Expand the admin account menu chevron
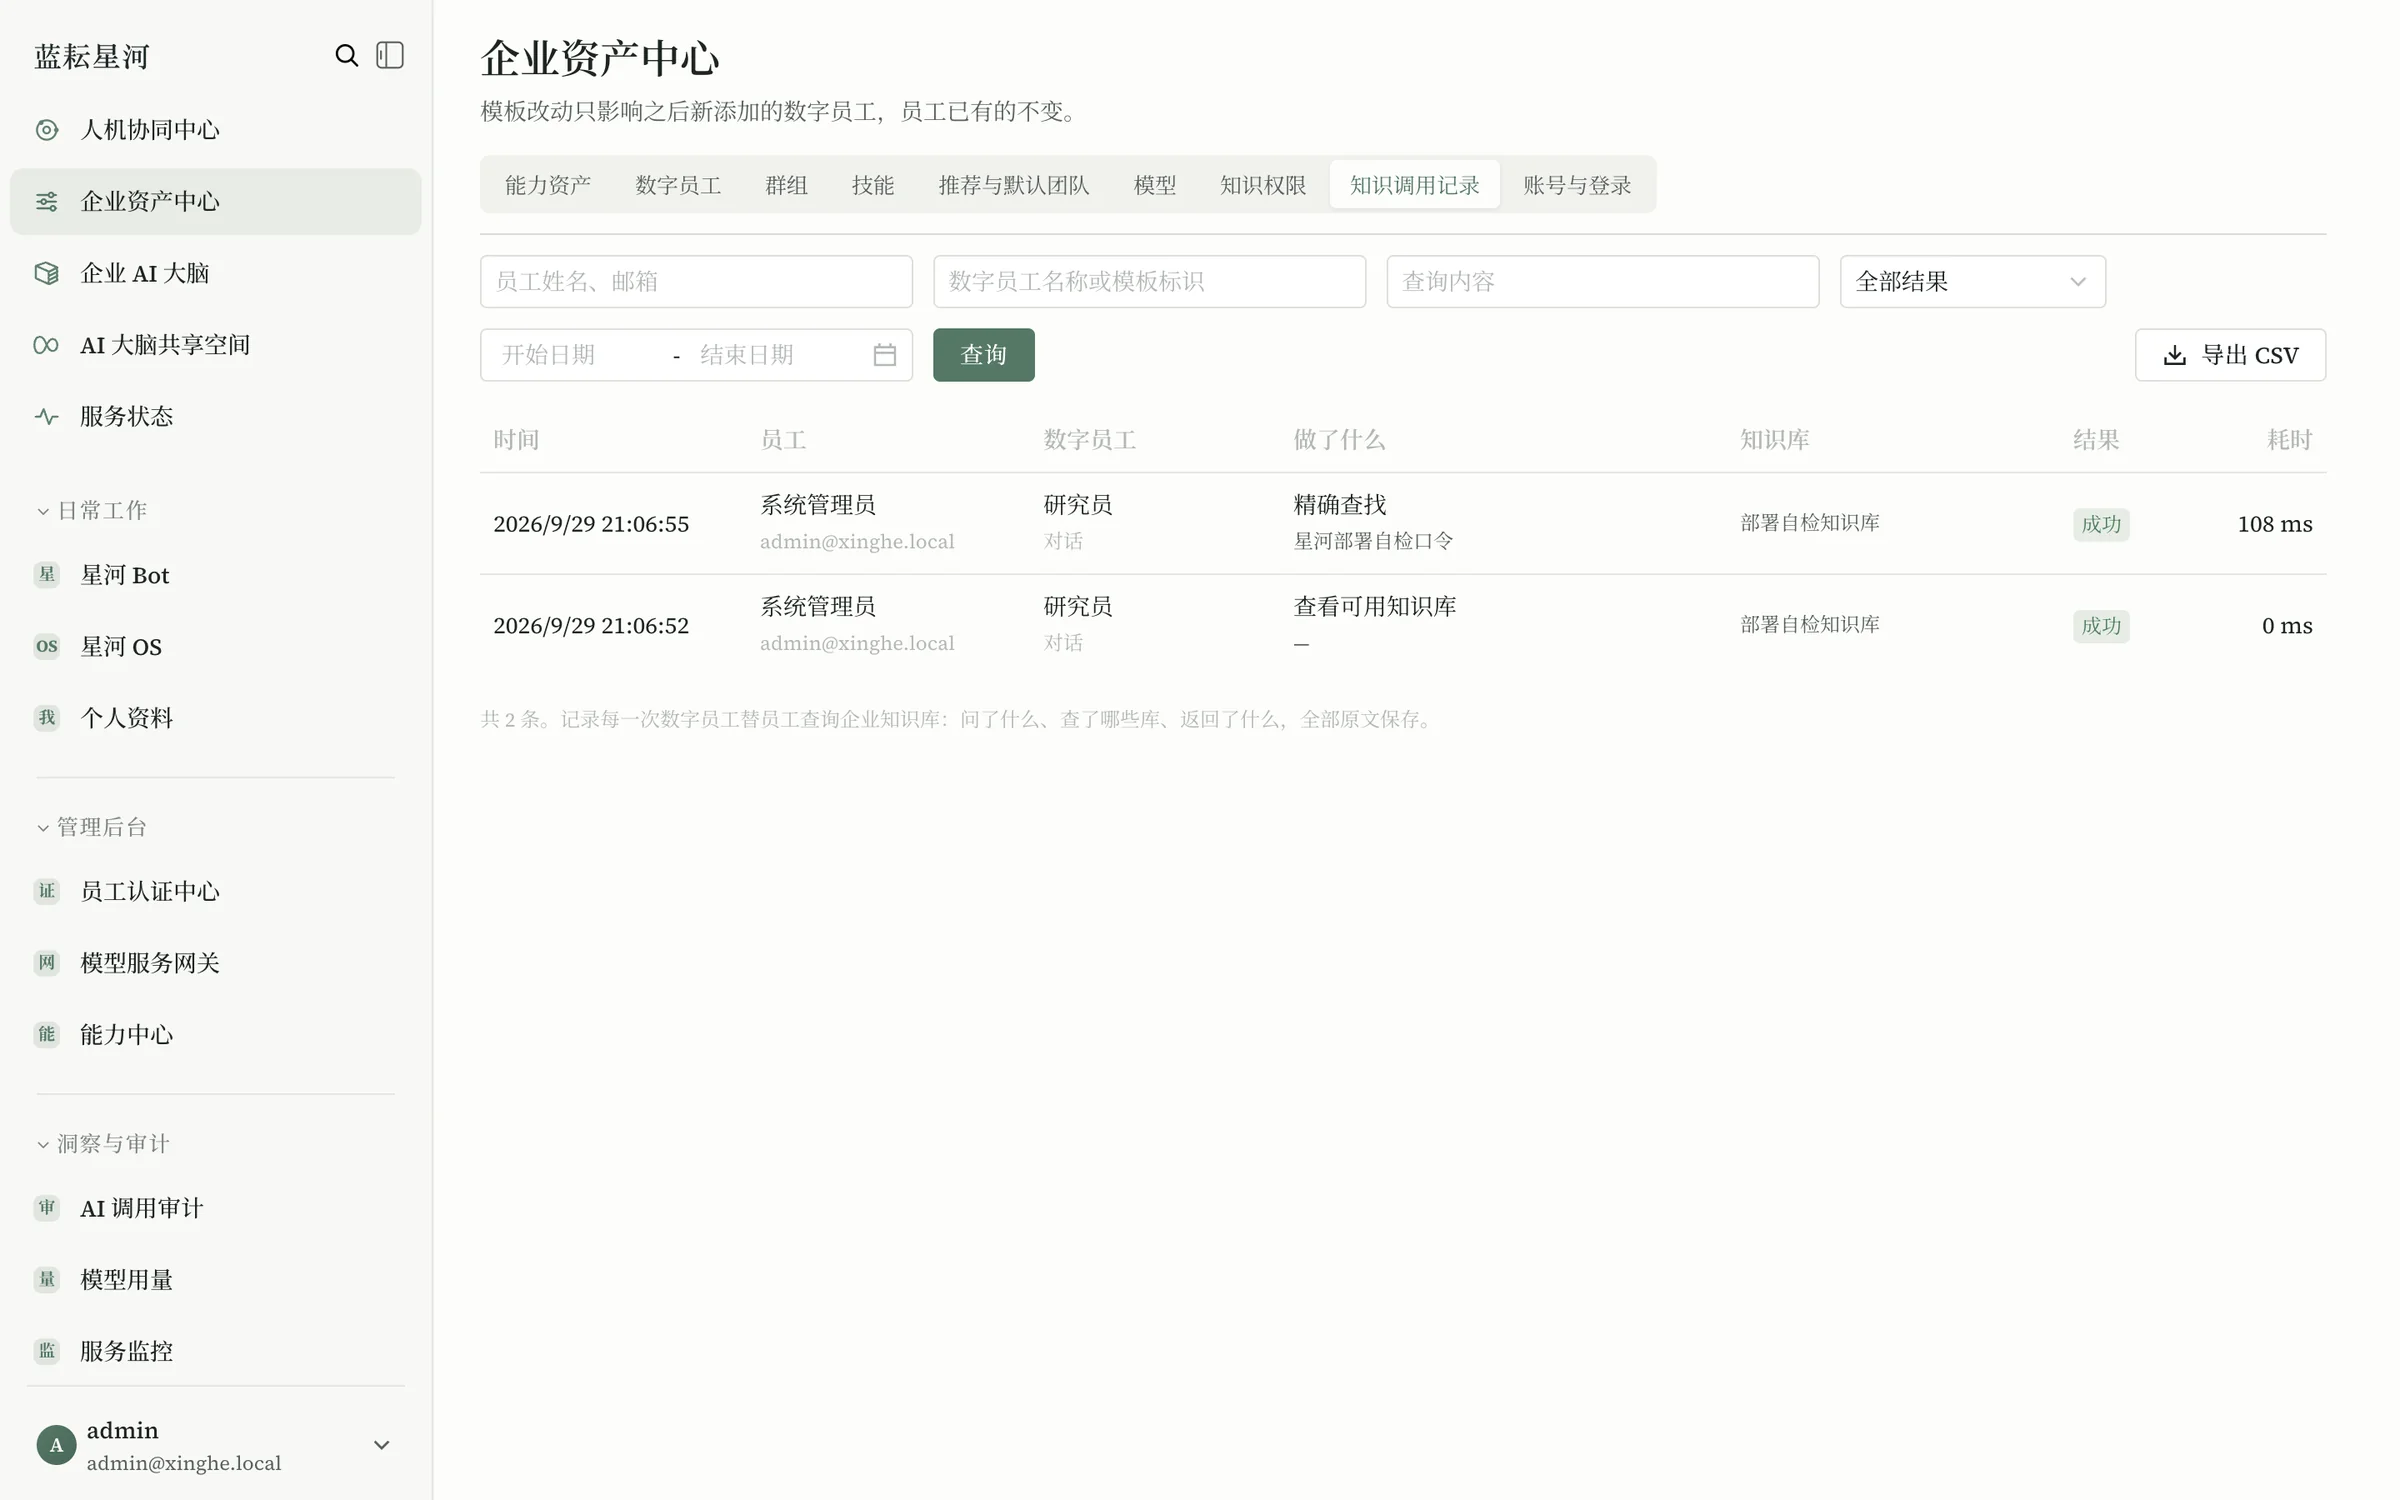The height and width of the screenshot is (1500, 2400). (381, 1445)
